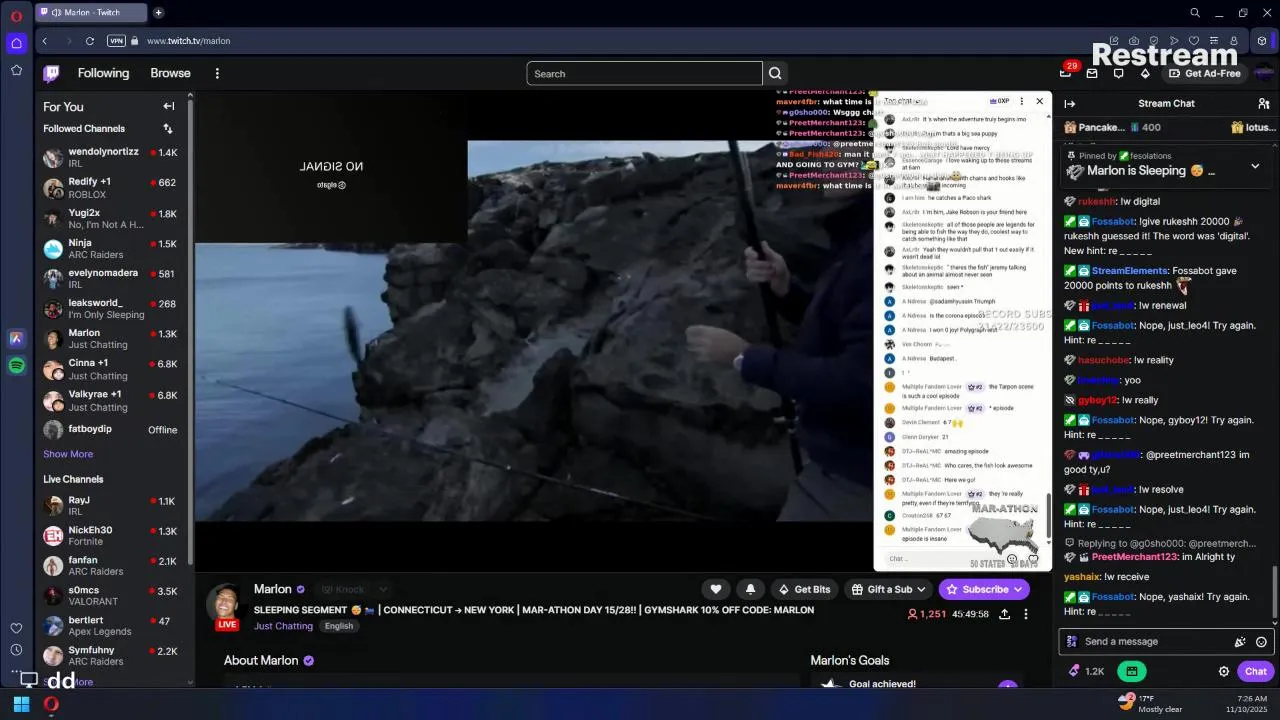Show More followed channels
1280x720 pixels.
click(68, 454)
